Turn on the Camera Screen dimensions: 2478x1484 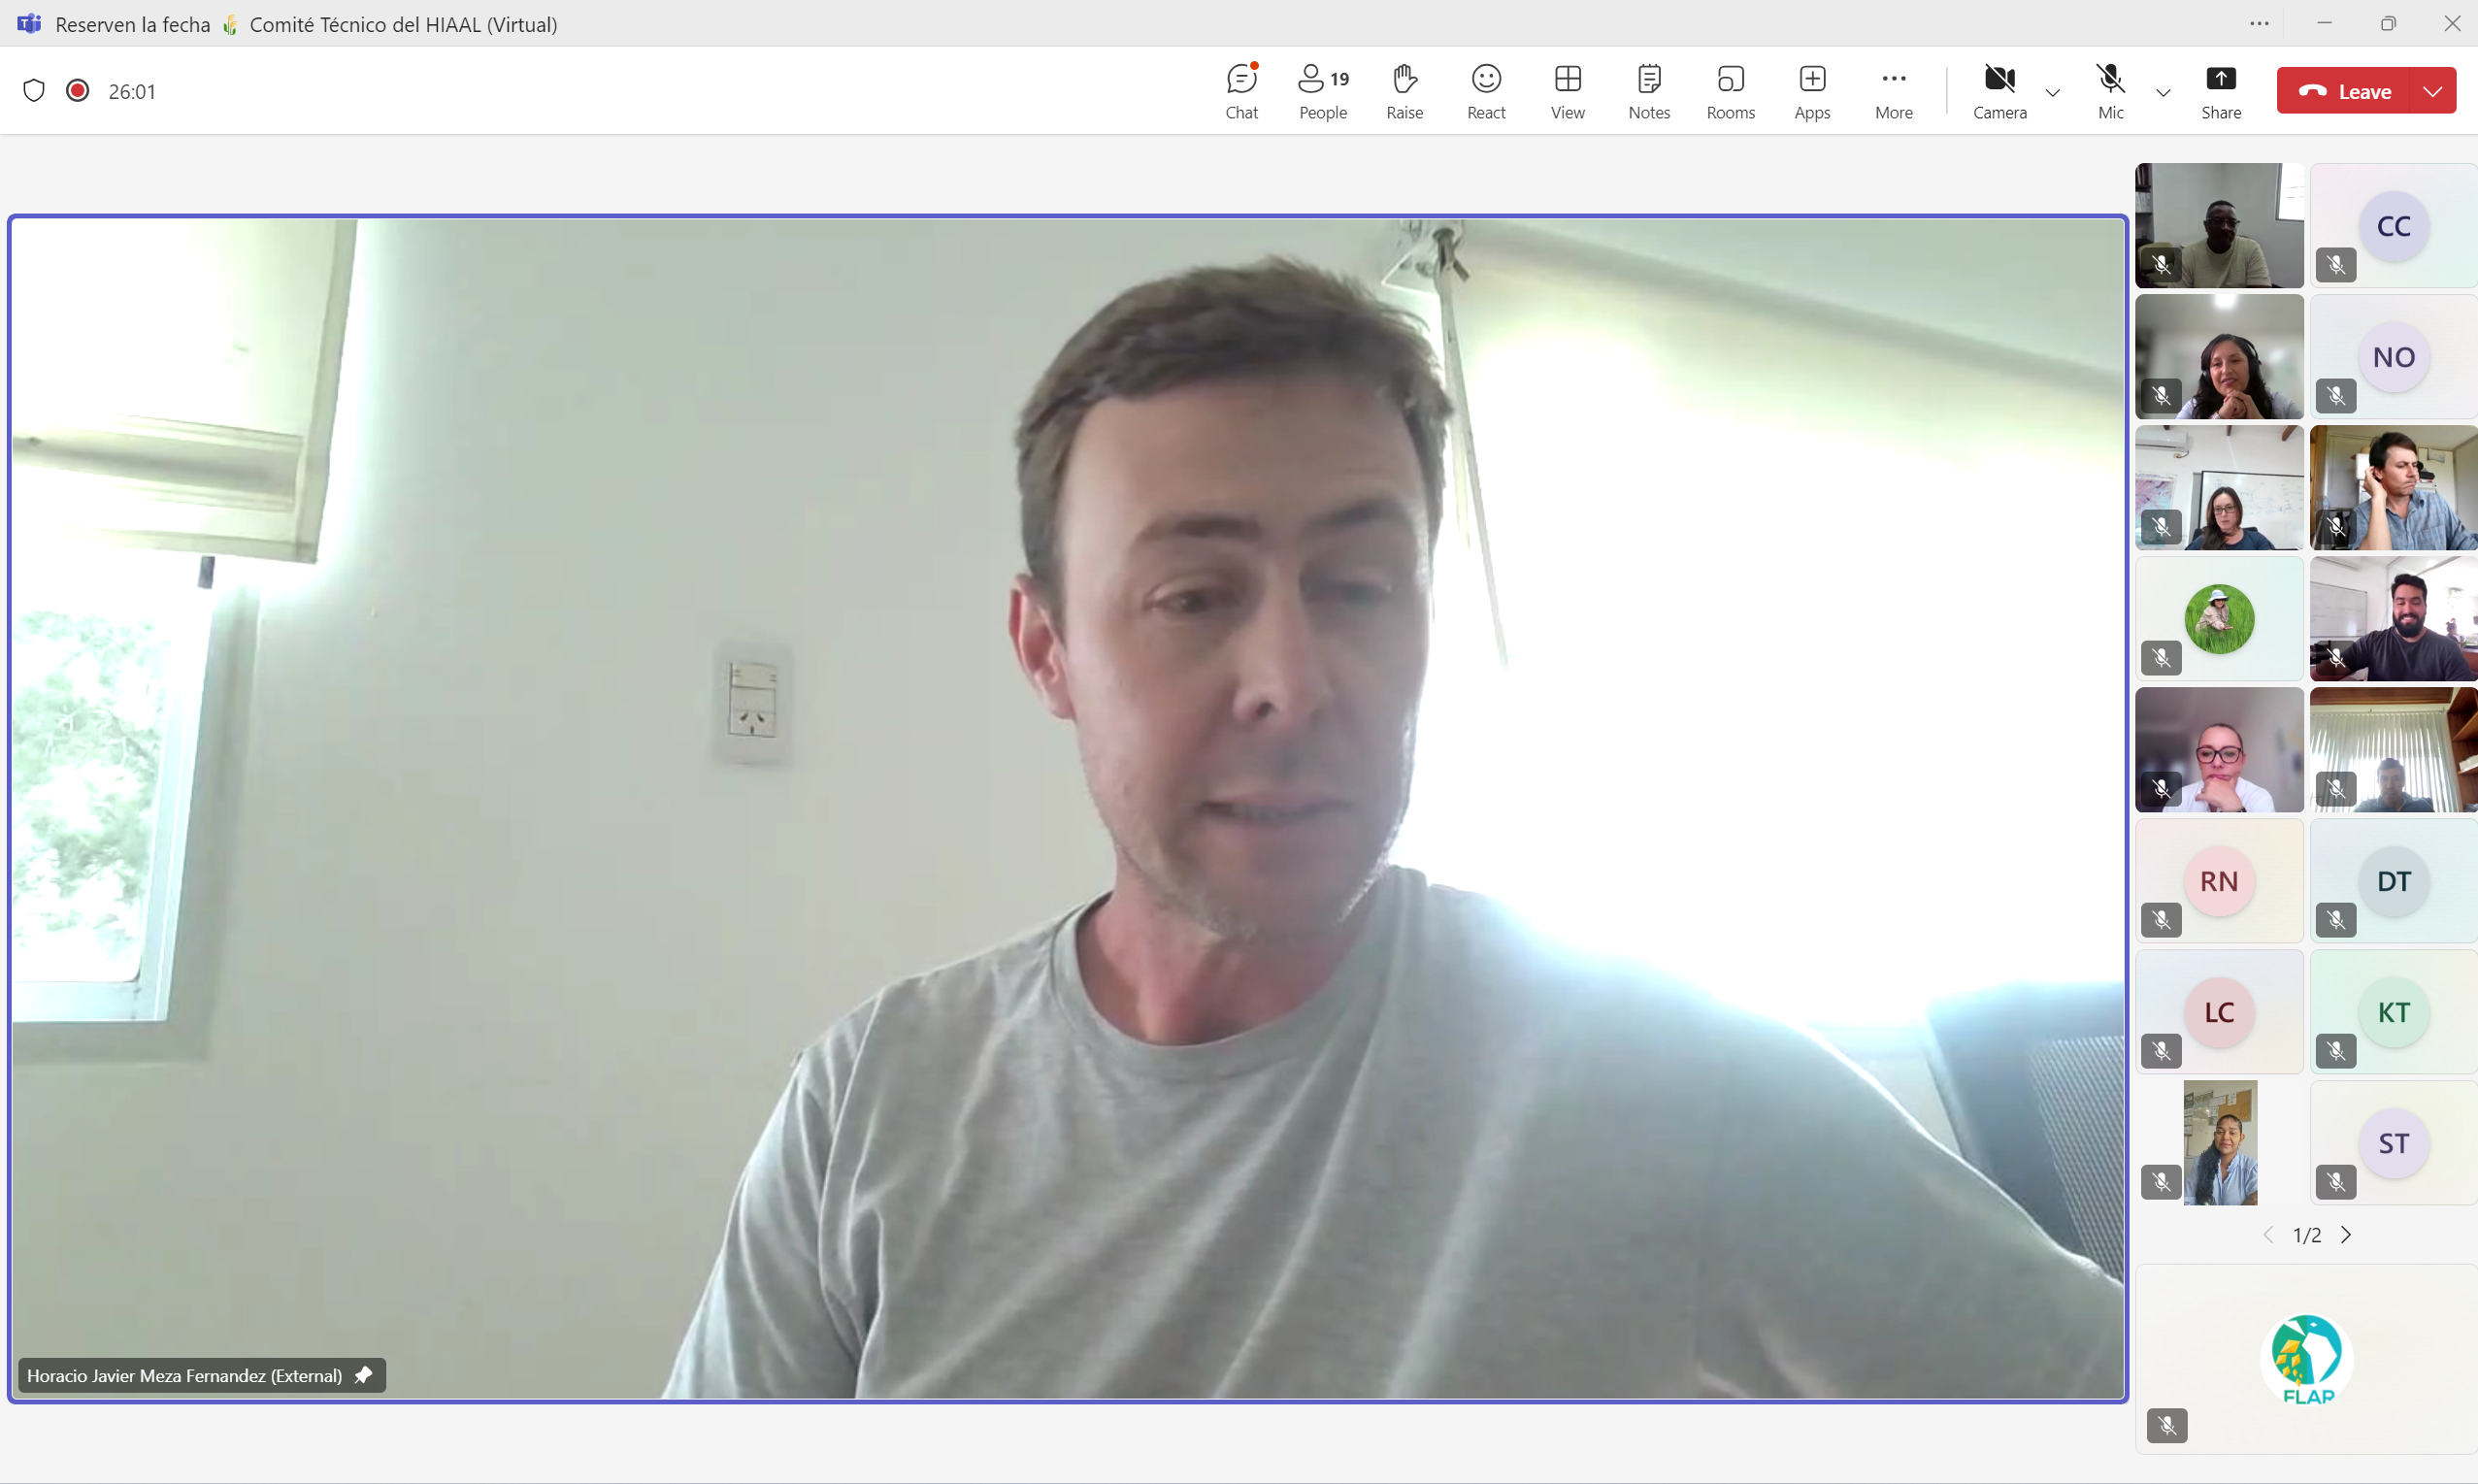tap(1999, 91)
